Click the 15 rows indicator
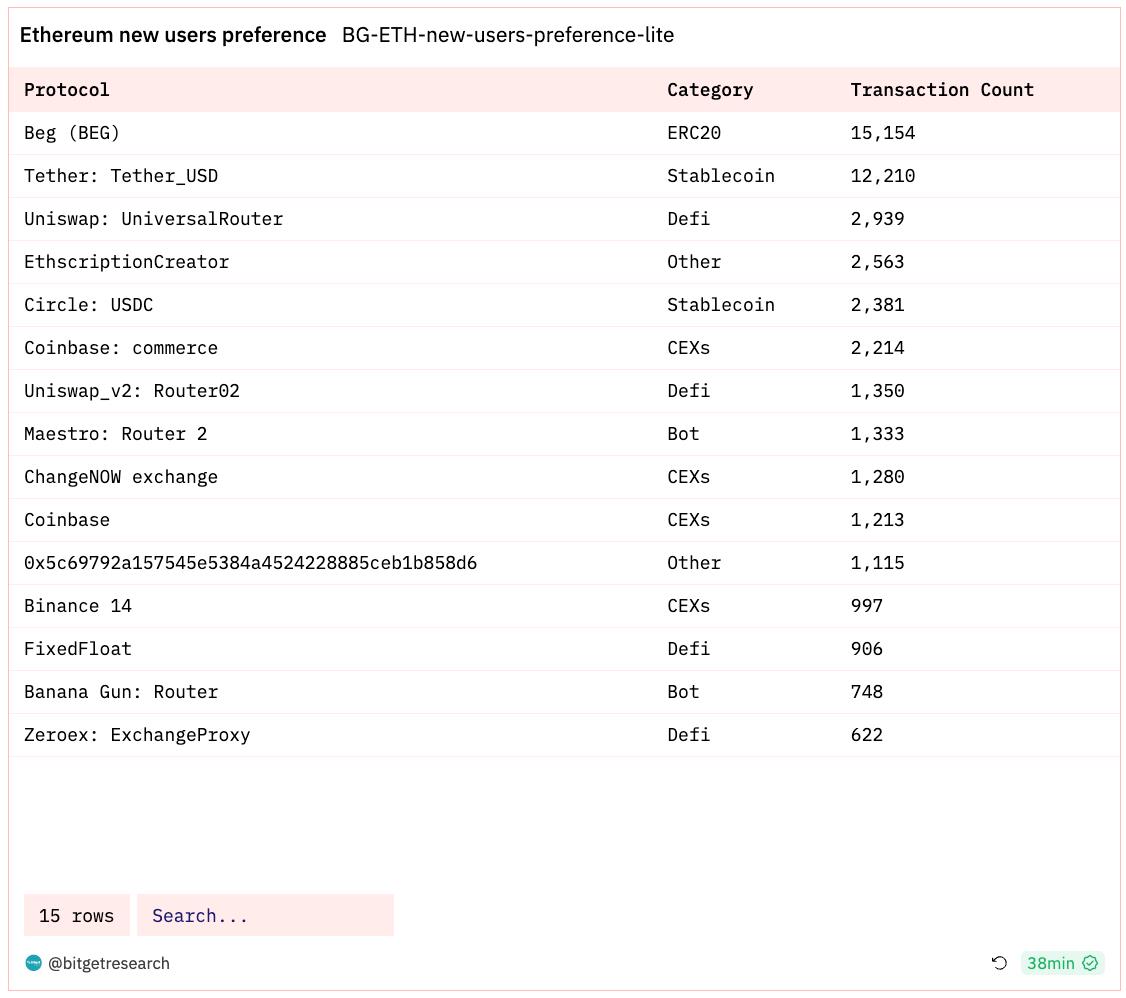 pos(76,915)
